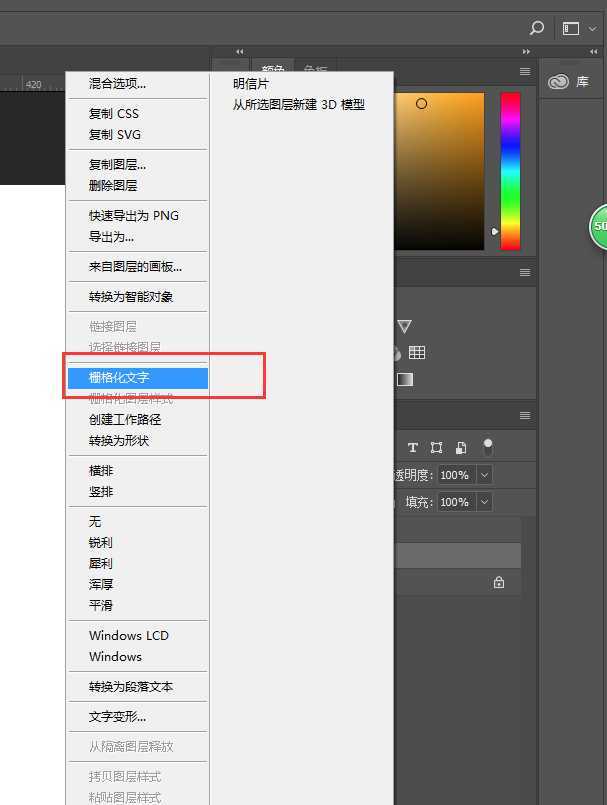Click 混合选项... menu entry
Viewport: 607px width, 805px height.
pyautogui.click(x=117, y=84)
